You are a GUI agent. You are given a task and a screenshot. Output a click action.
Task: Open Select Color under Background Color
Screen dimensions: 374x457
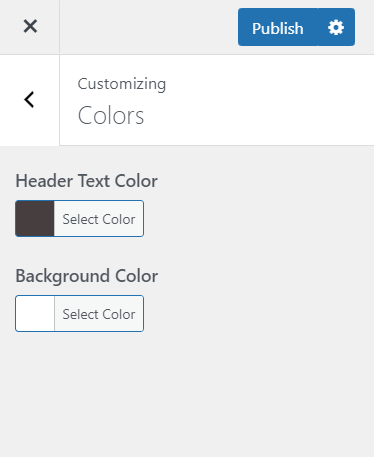99,314
